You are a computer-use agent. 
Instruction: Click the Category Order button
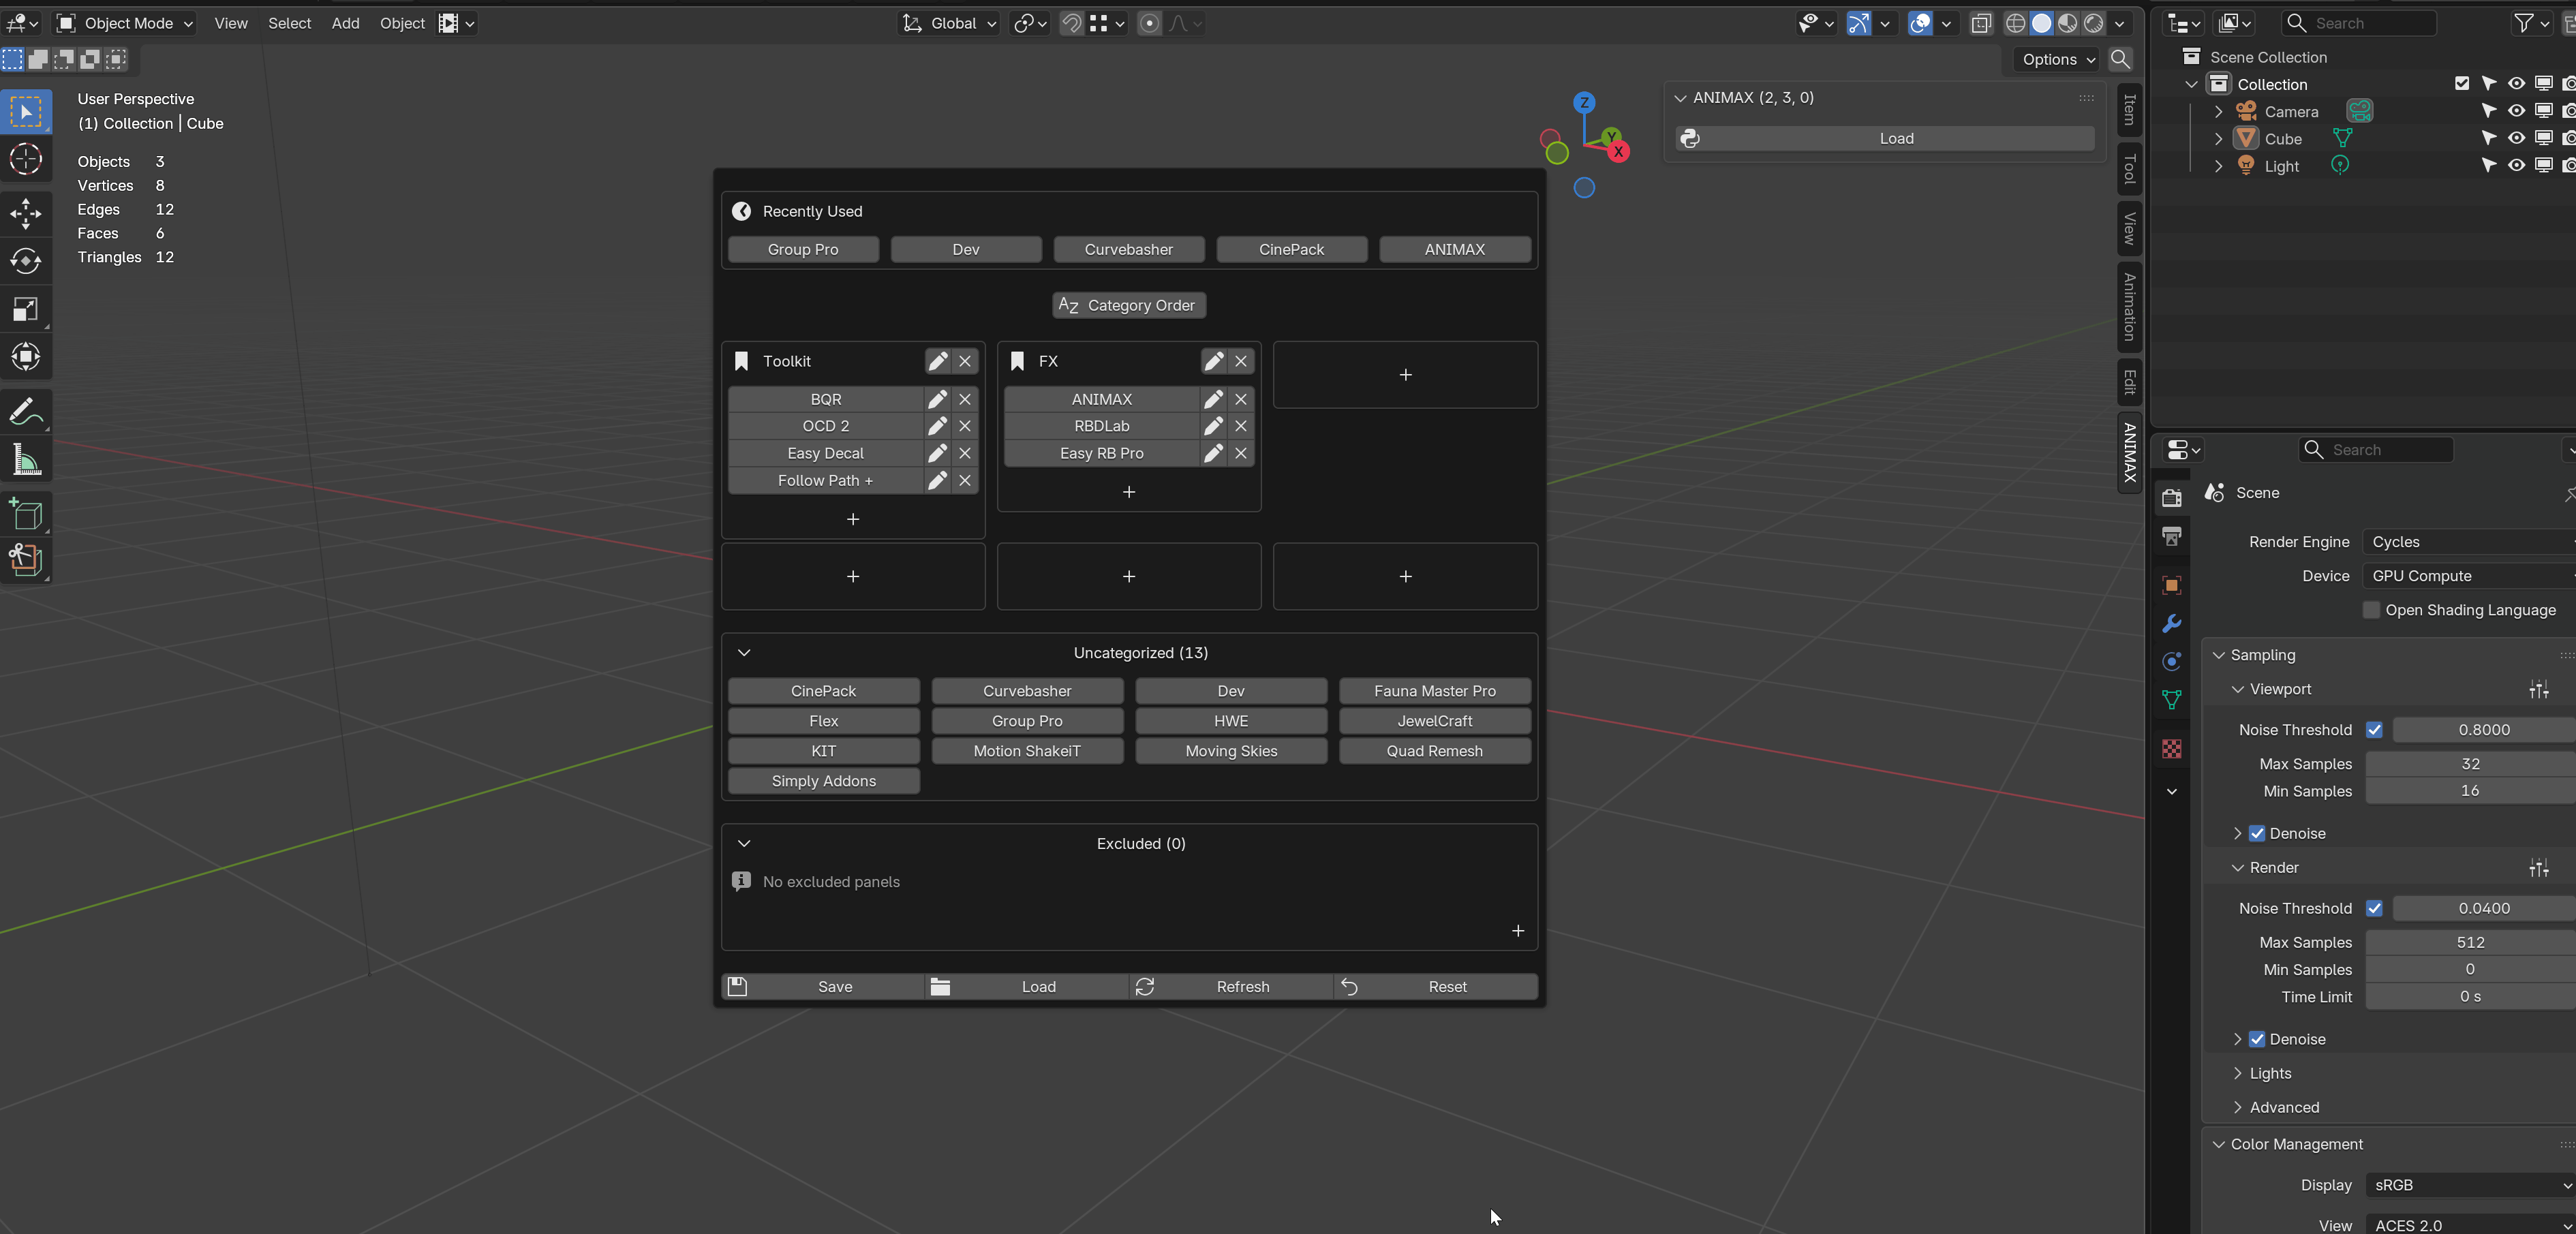[1129, 305]
